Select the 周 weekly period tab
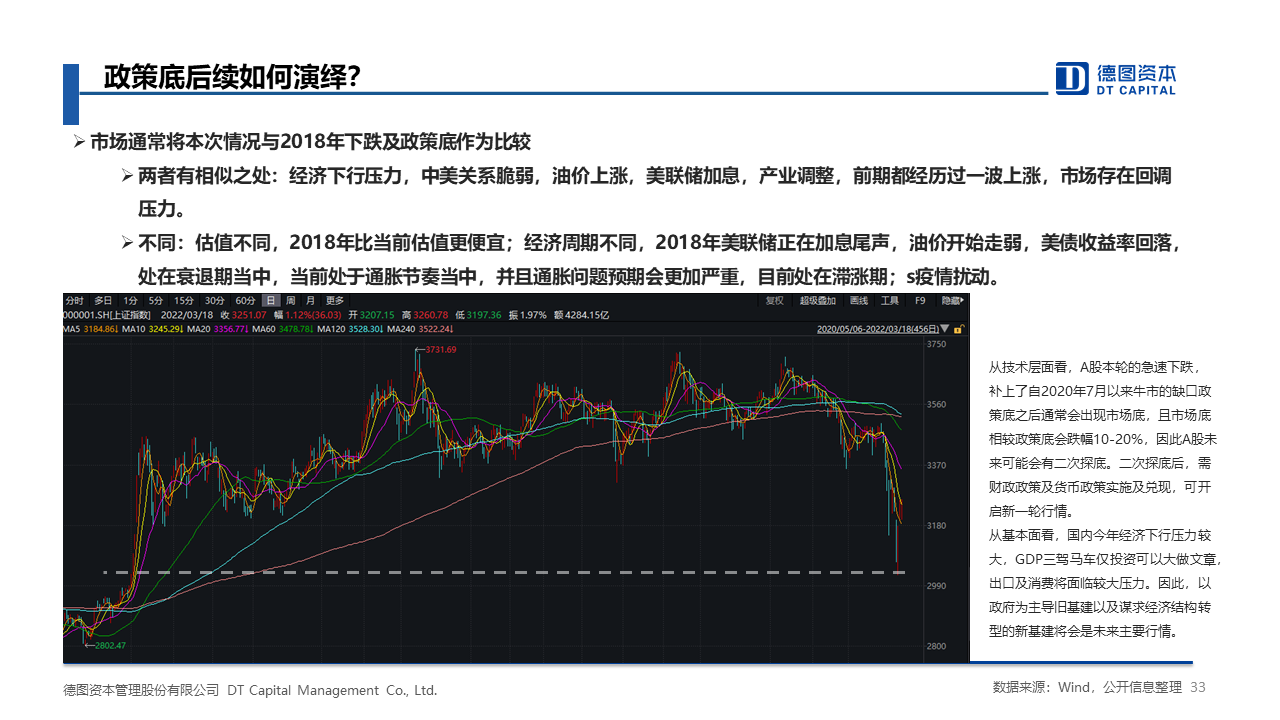This screenshot has width=1280, height=720. click(290, 301)
